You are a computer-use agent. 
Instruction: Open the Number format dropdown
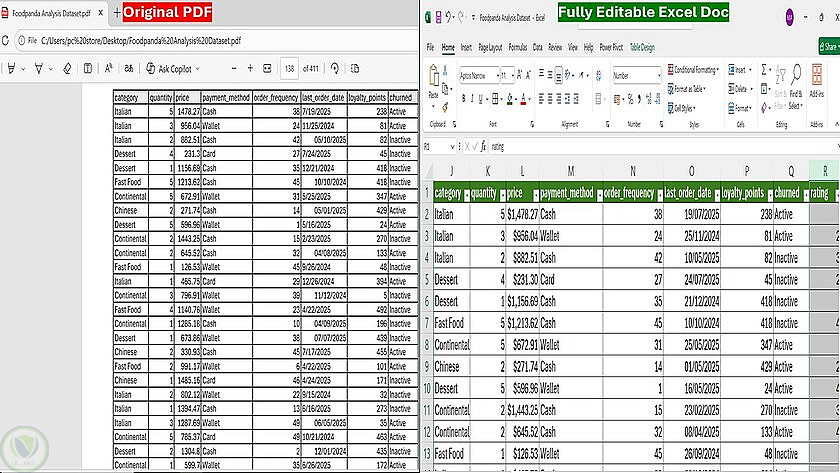[x=658, y=76]
